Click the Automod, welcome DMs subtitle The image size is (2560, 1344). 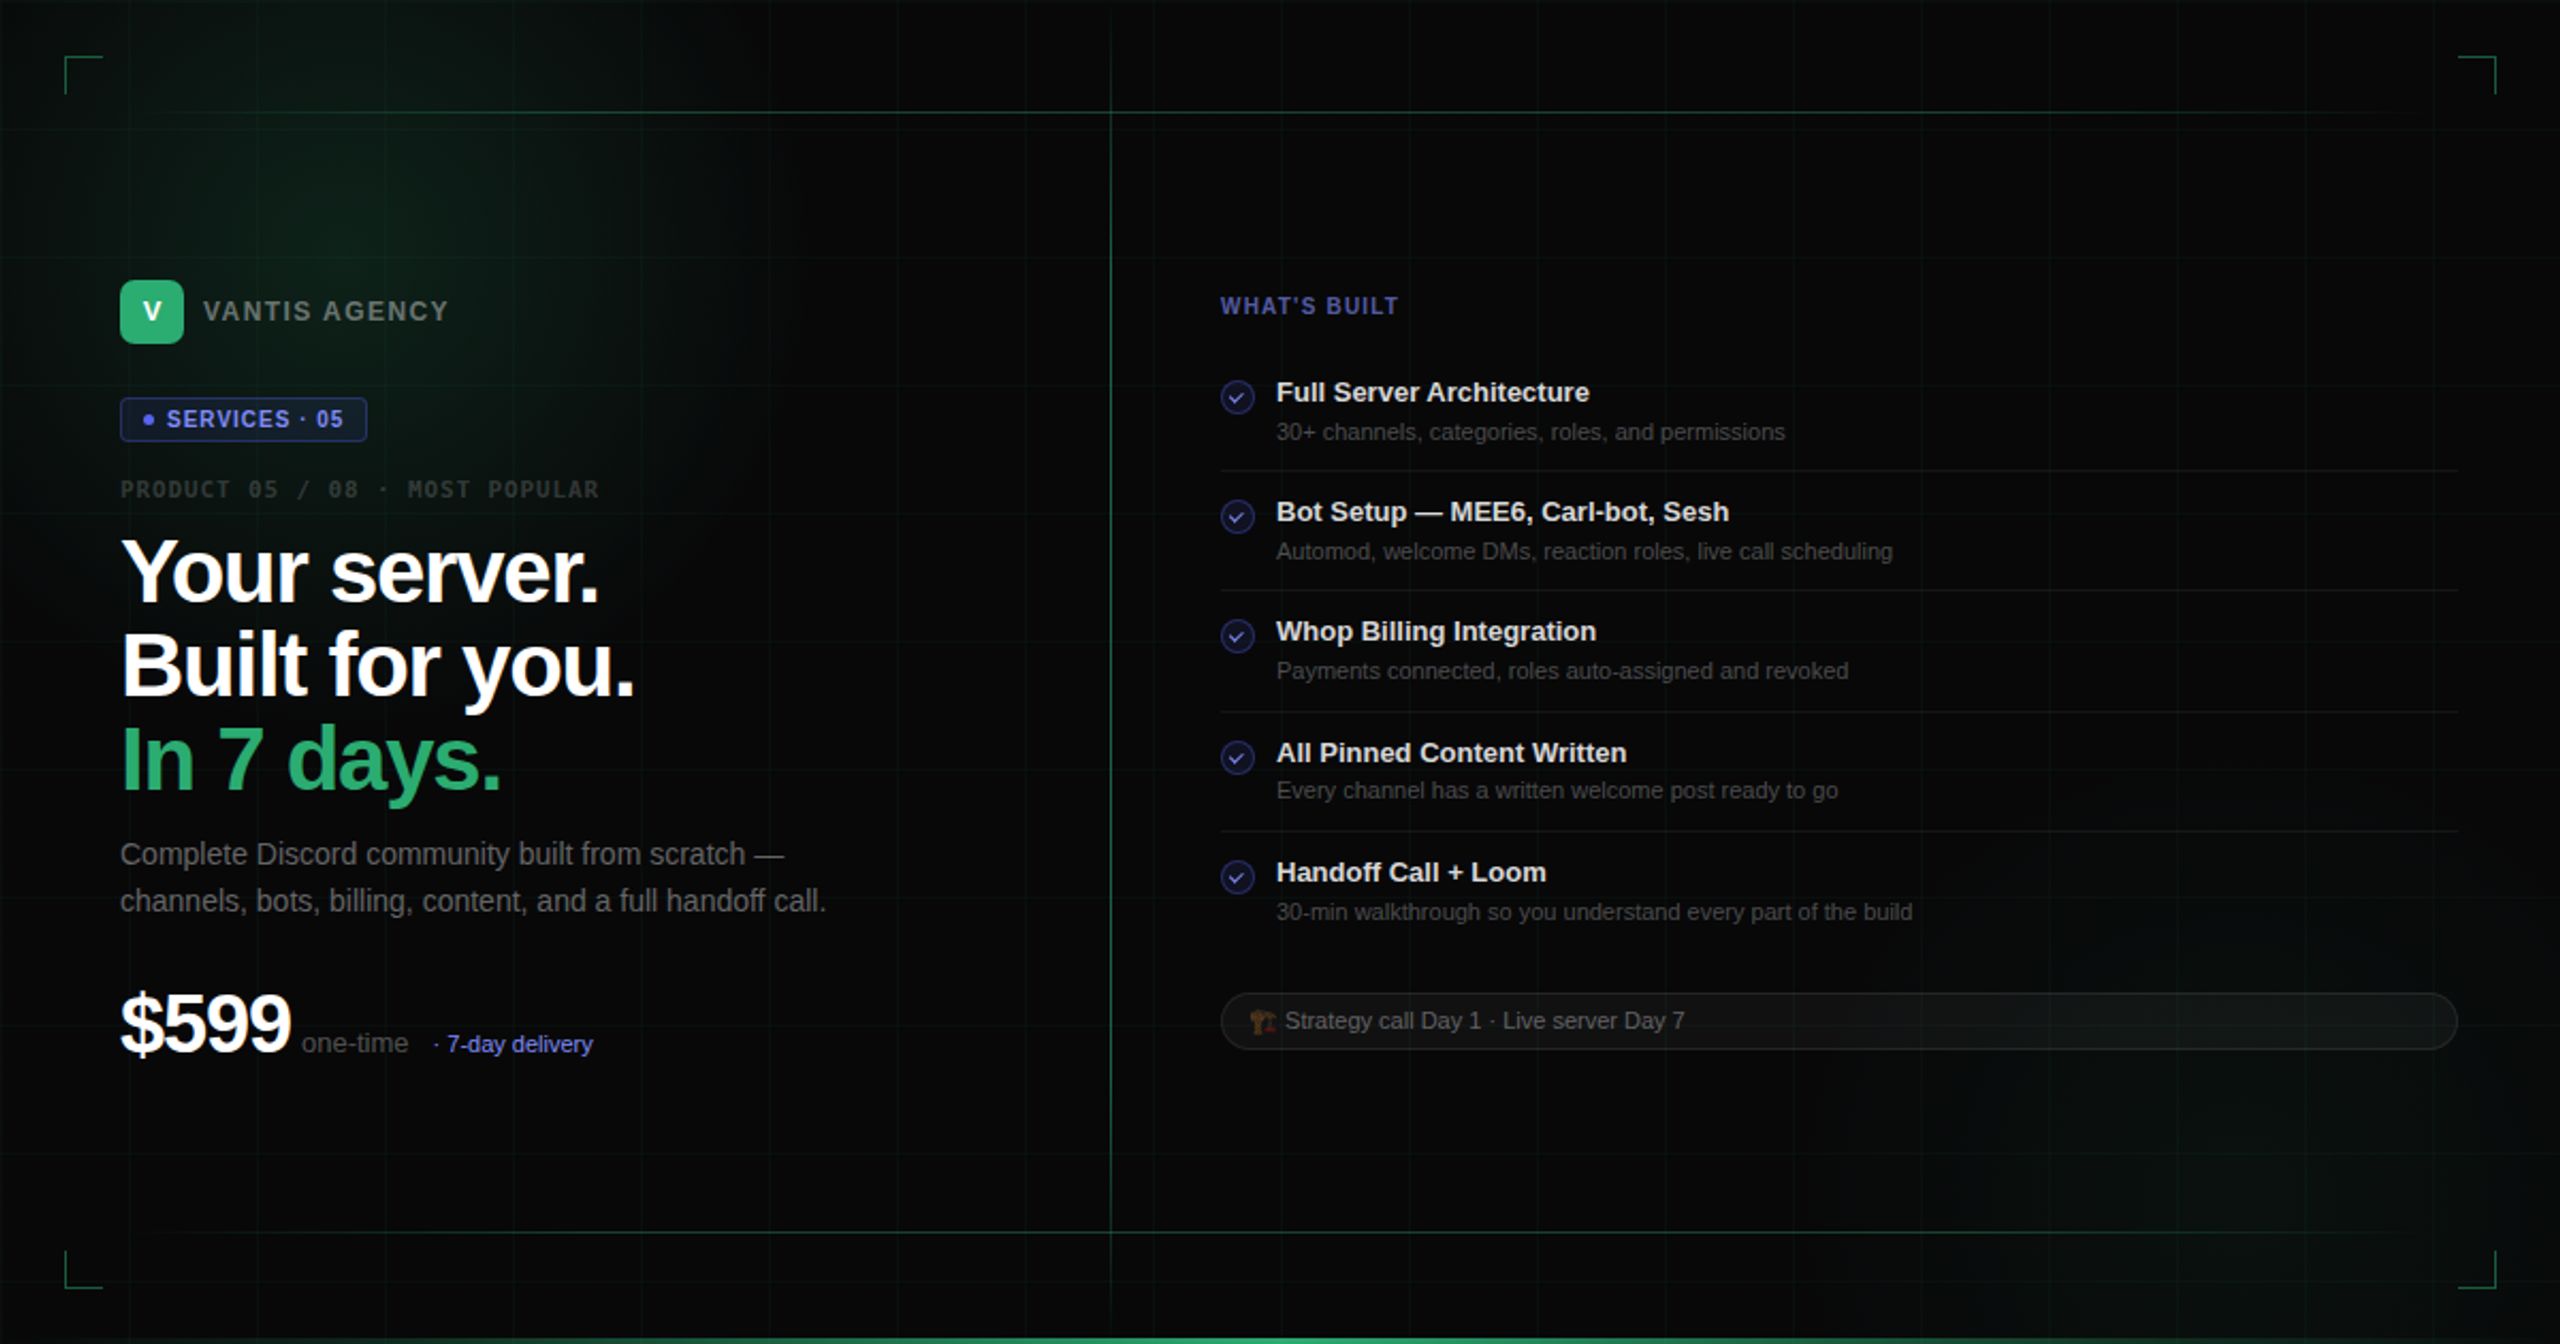1584,552
